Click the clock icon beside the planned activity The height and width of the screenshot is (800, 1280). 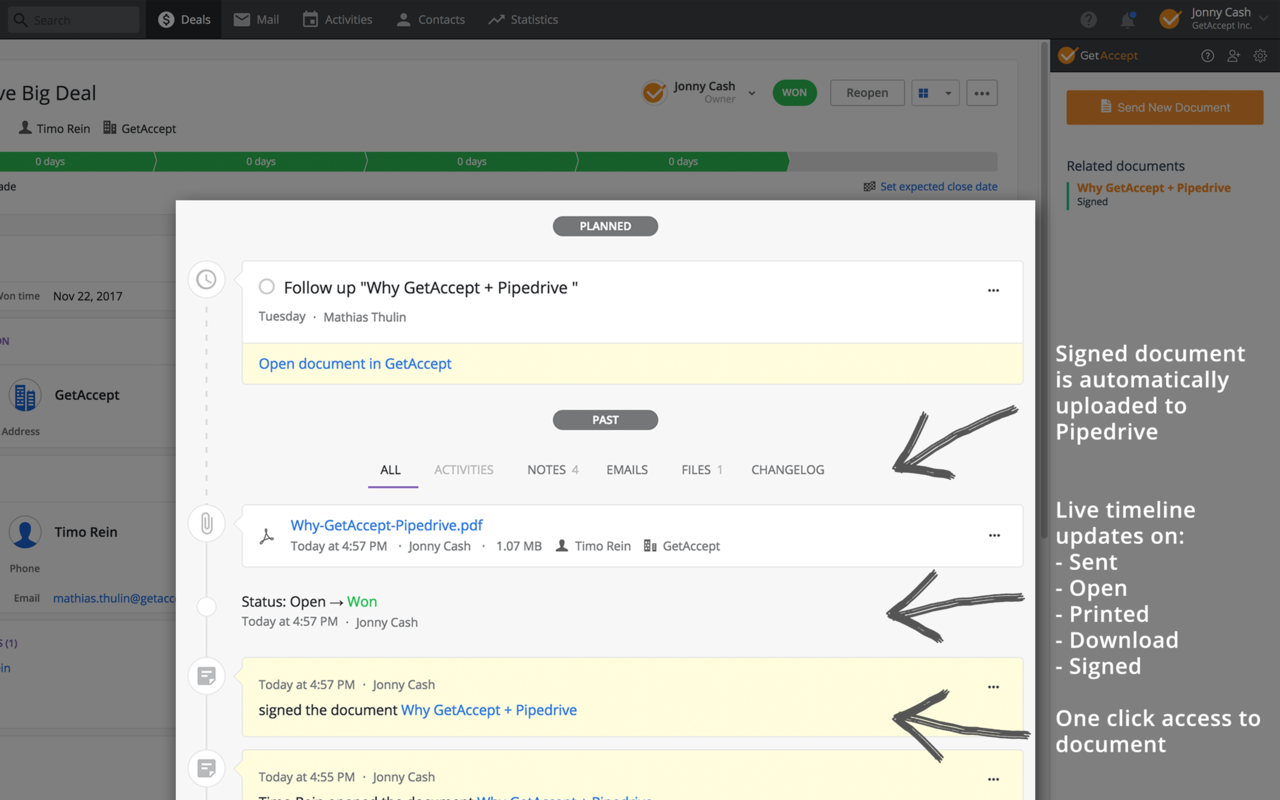(206, 279)
